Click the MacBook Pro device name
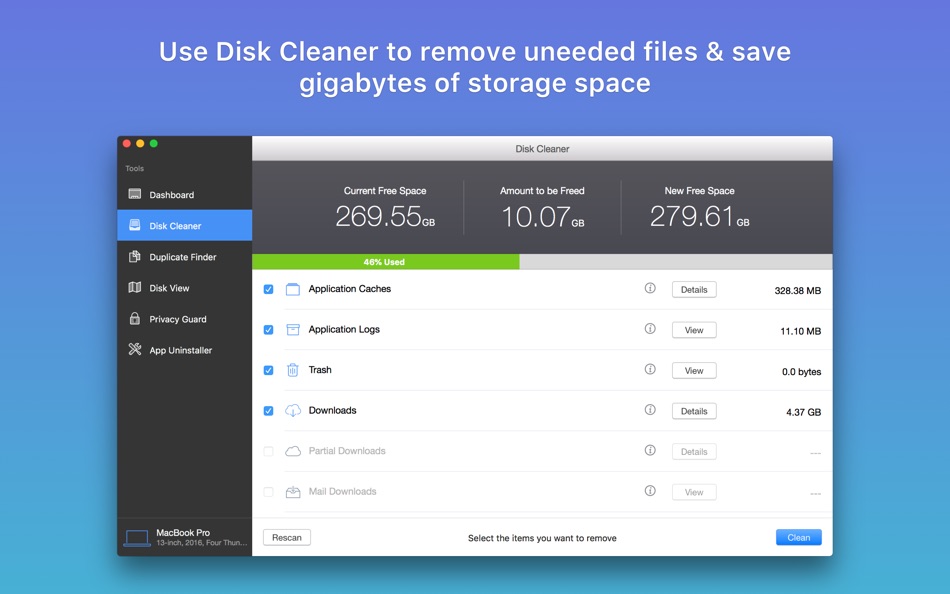 coord(183,533)
